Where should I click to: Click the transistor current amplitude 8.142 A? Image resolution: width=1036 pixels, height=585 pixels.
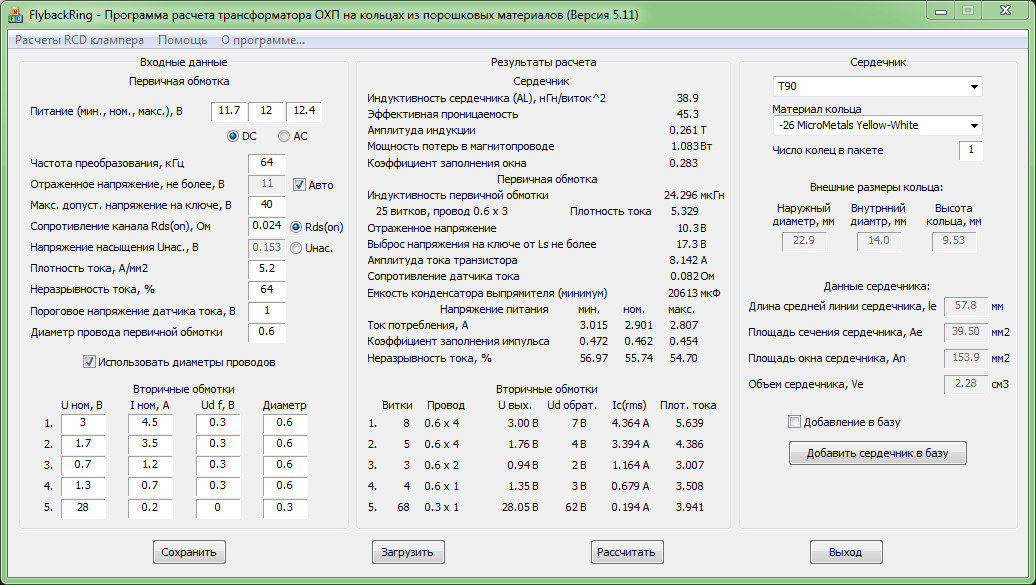(x=688, y=260)
